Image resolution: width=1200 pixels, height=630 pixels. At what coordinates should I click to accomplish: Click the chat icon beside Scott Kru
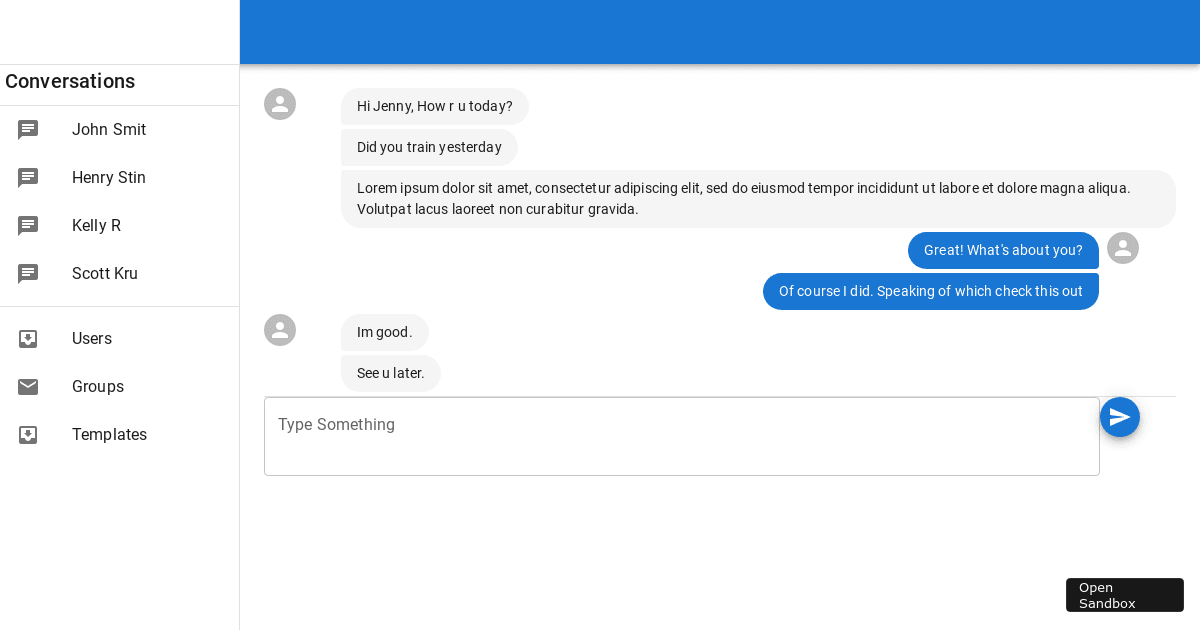click(x=28, y=273)
